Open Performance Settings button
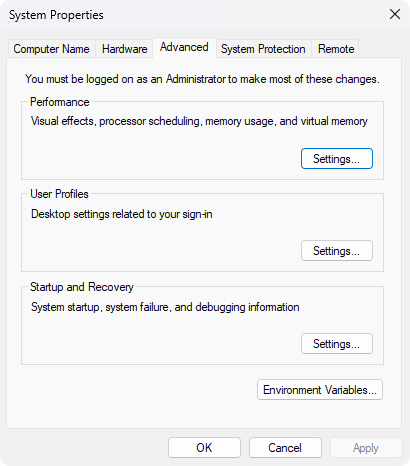410x466 pixels. coord(337,159)
